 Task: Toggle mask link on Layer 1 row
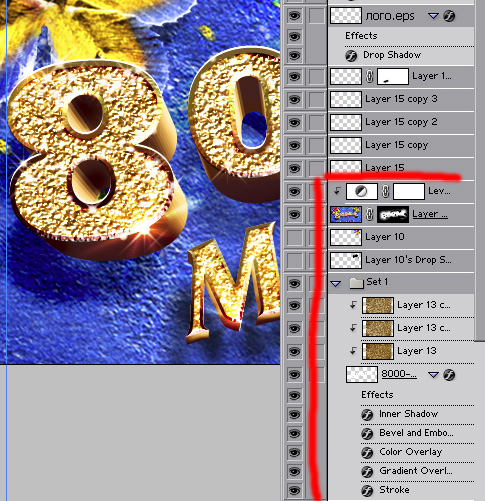(x=369, y=76)
